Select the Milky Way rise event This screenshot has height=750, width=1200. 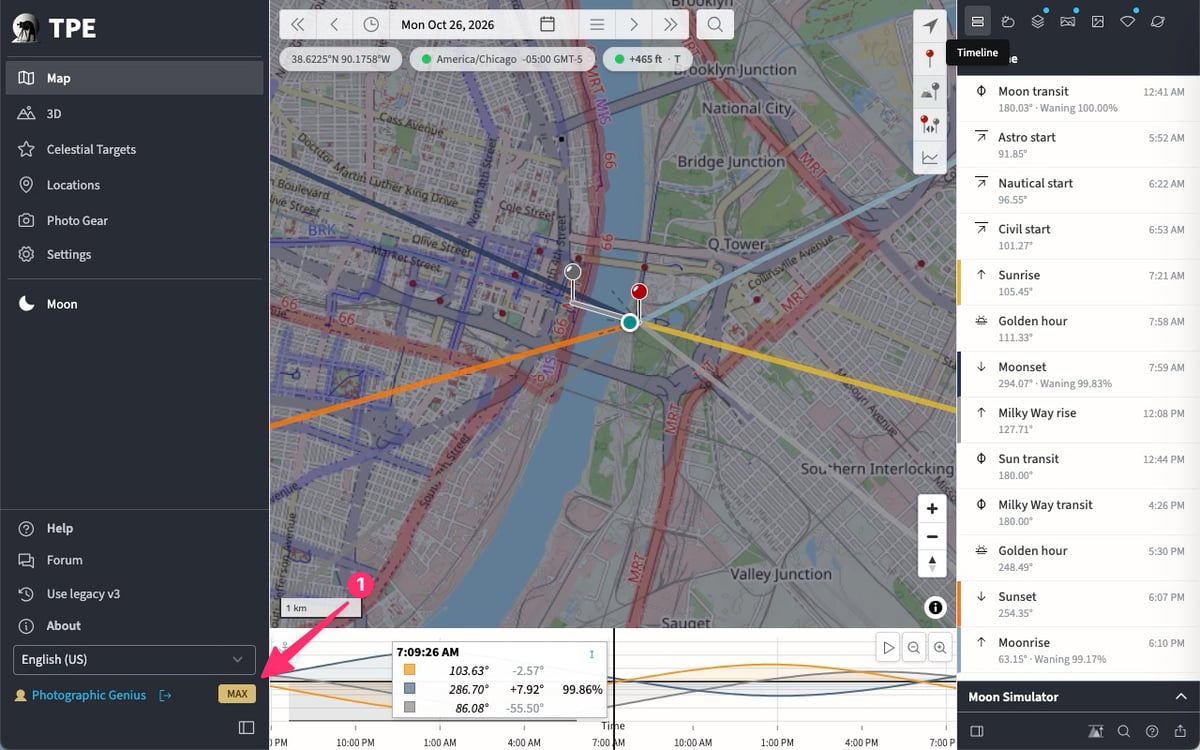(x=1079, y=421)
